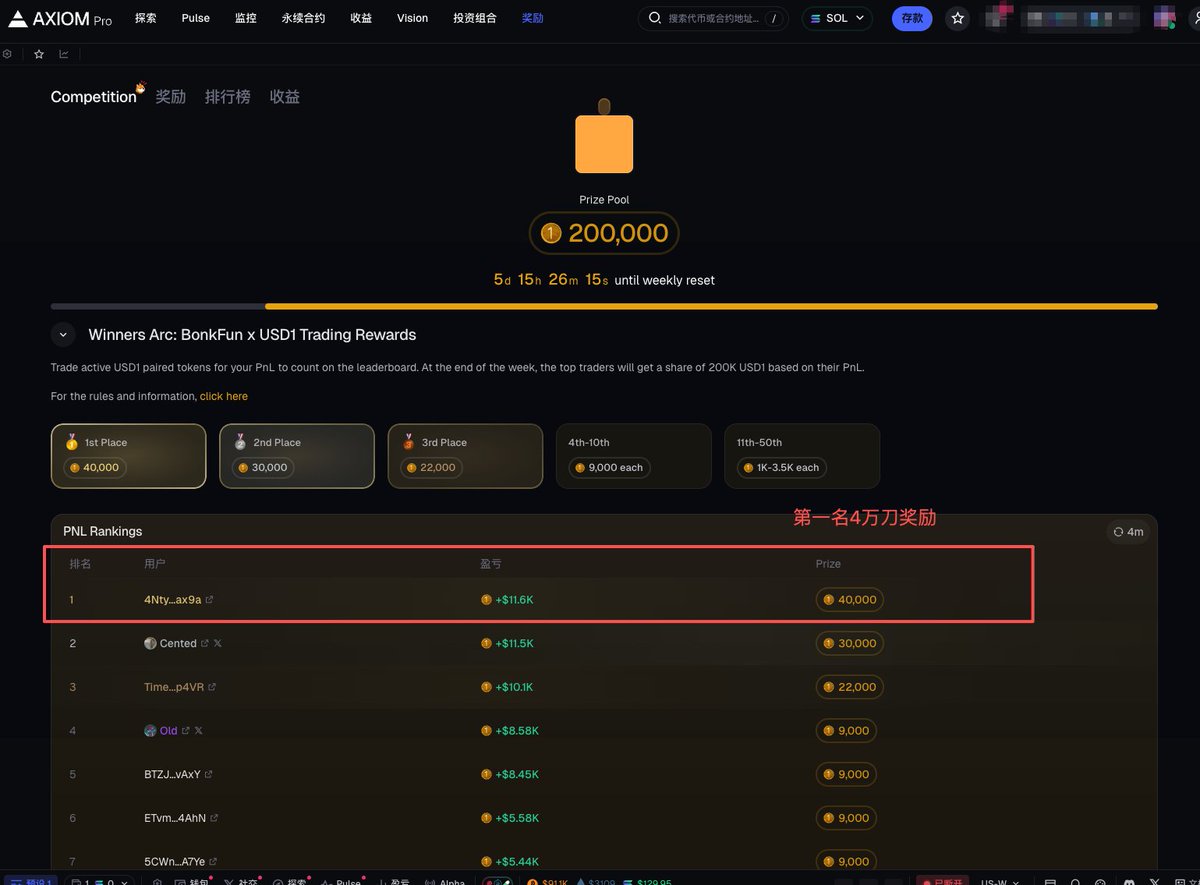This screenshot has height=885, width=1200.
Task: Open the 奖励 sub-tab next to Competition
Action: coord(171,97)
